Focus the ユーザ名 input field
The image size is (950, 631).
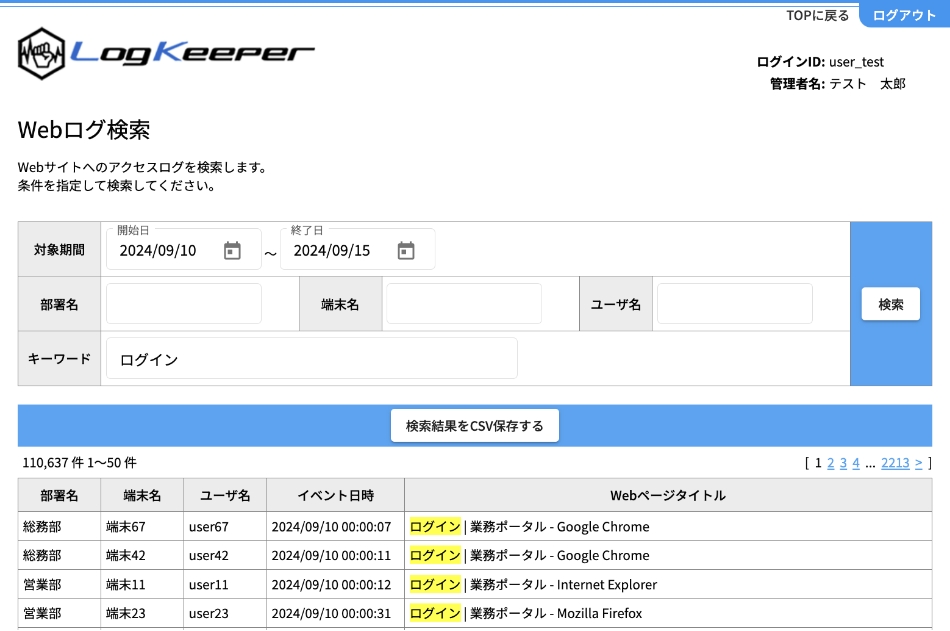pyautogui.click(x=734, y=304)
